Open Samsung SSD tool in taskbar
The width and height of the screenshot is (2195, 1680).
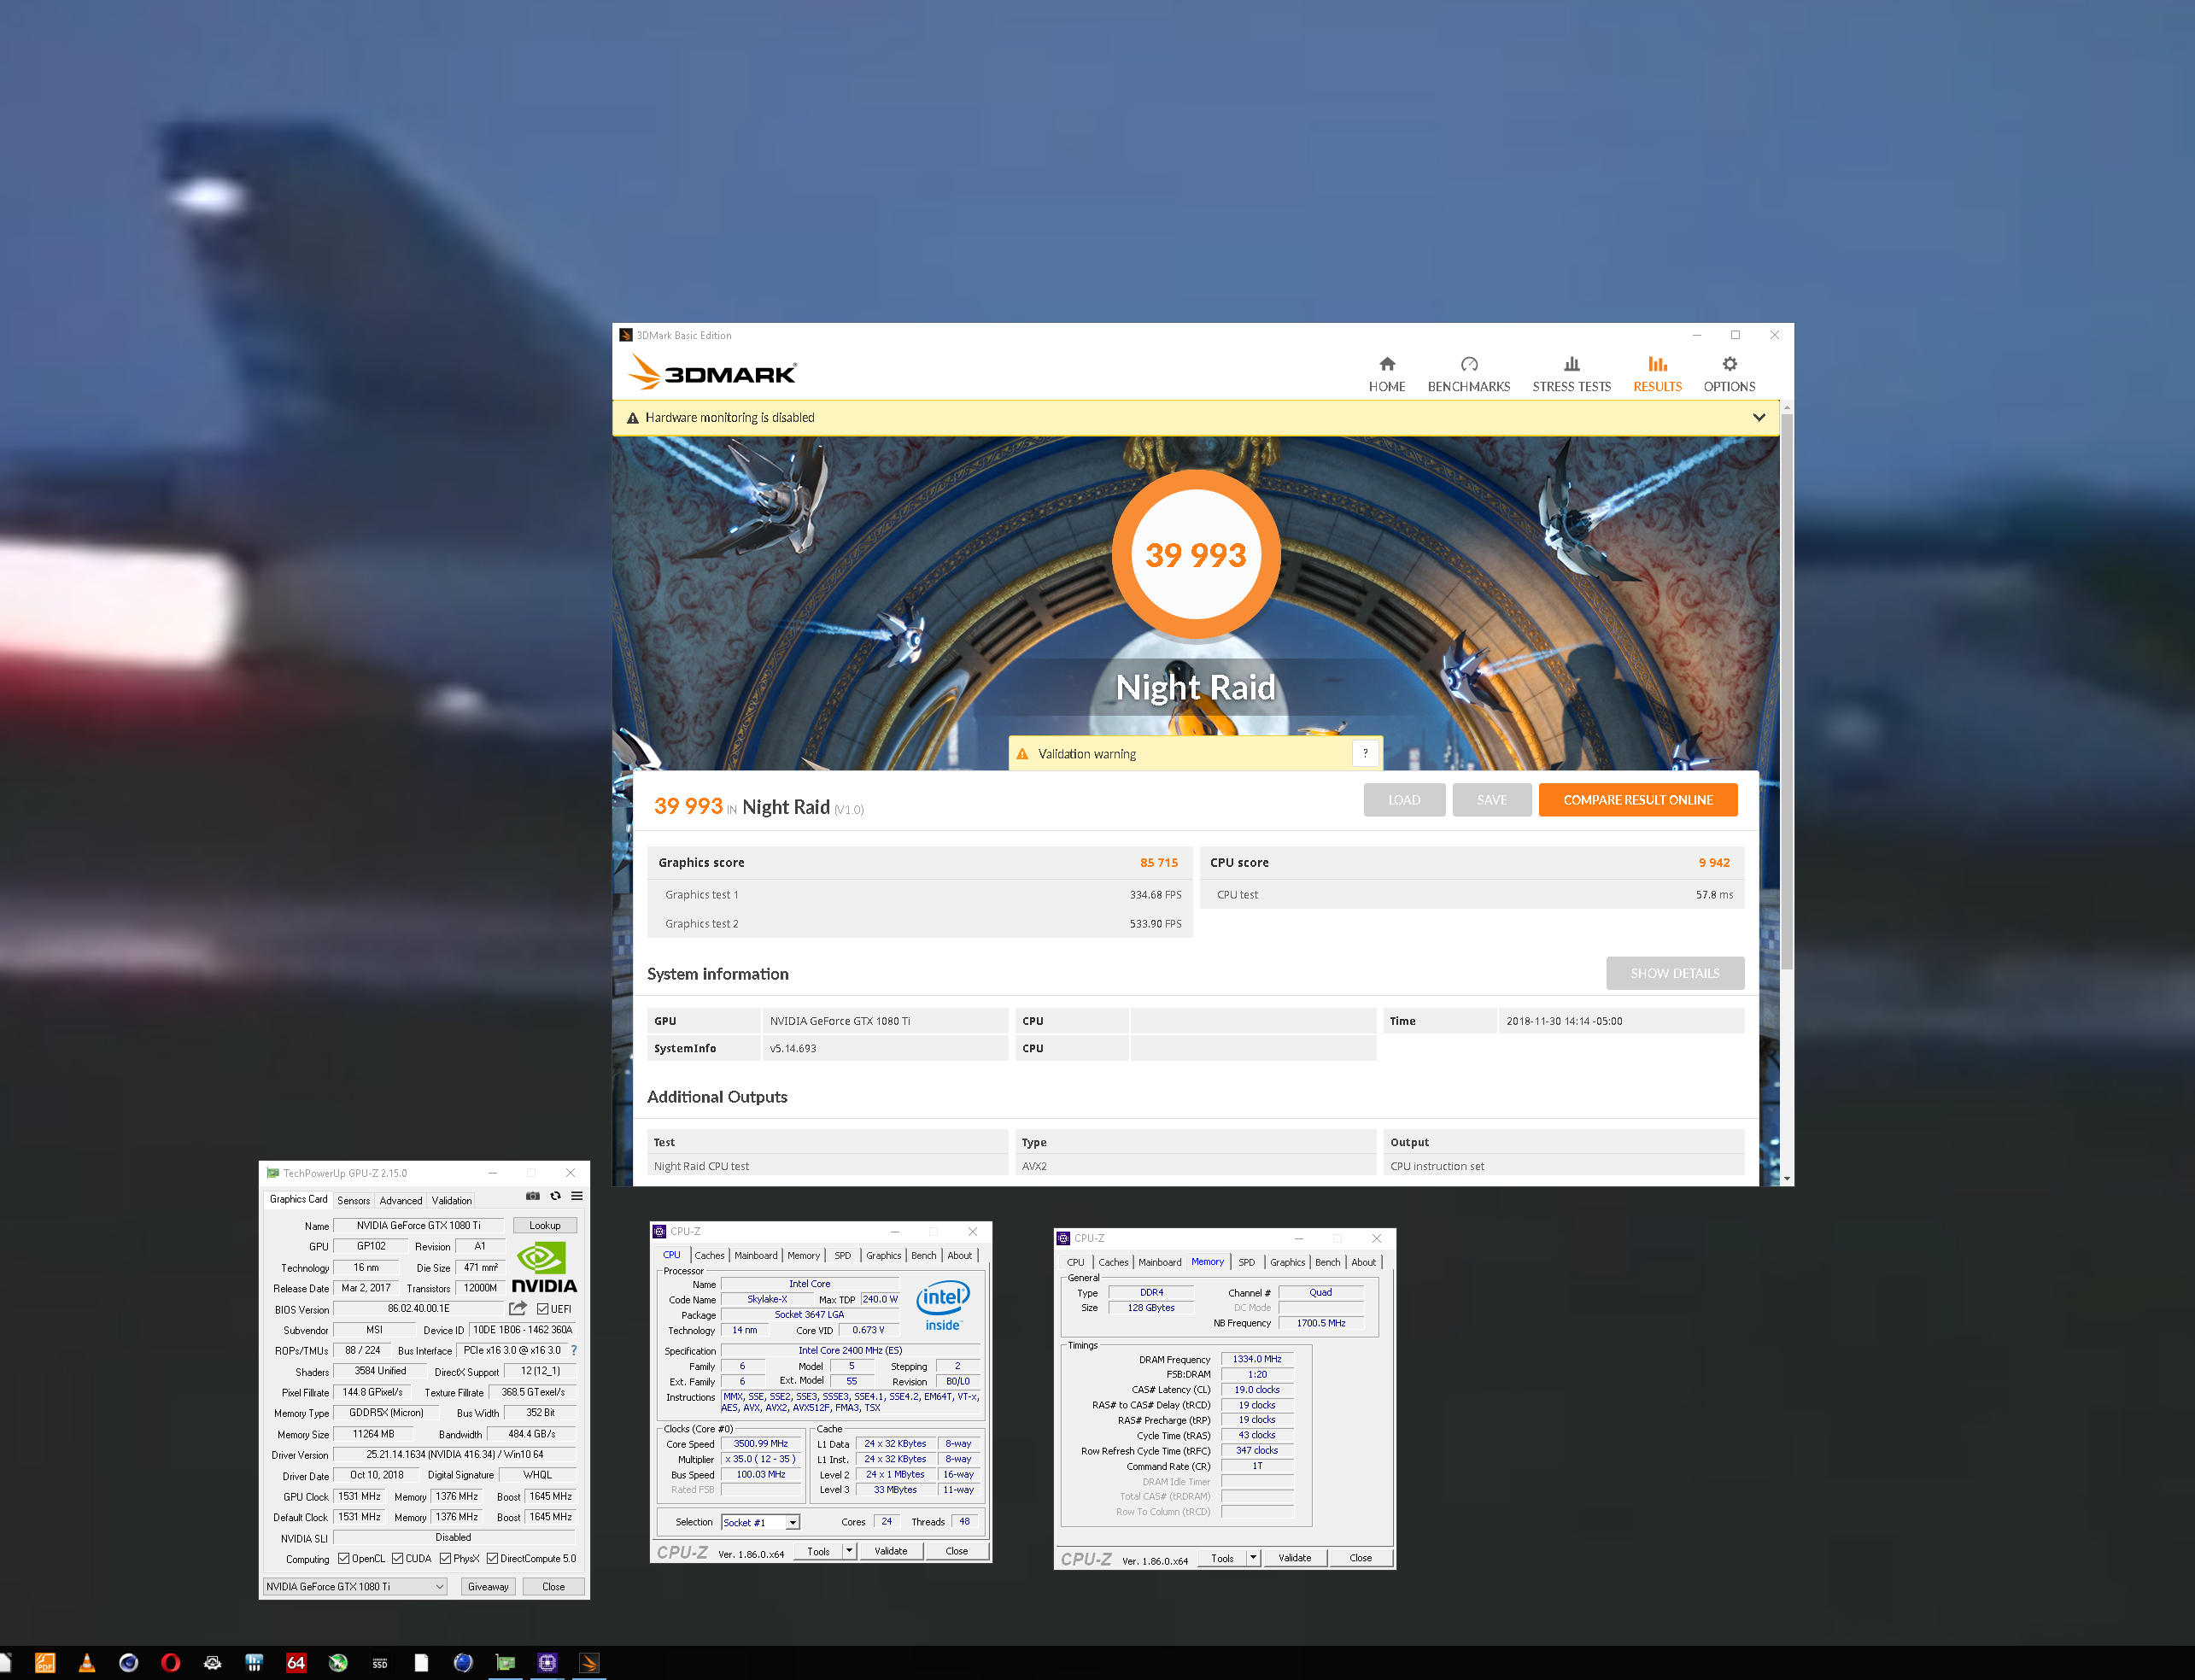[x=380, y=1663]
